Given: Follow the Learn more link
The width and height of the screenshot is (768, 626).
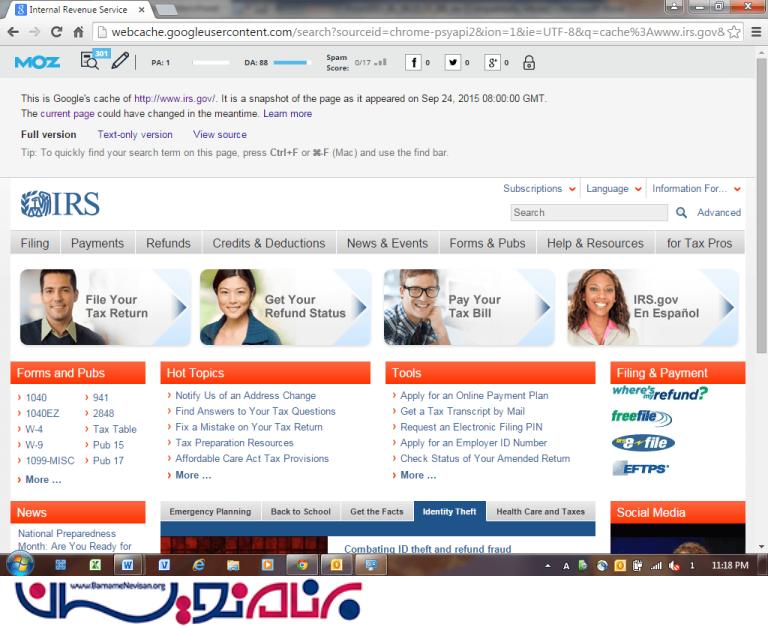Looking at the screenshot, I should pos(288,114).
